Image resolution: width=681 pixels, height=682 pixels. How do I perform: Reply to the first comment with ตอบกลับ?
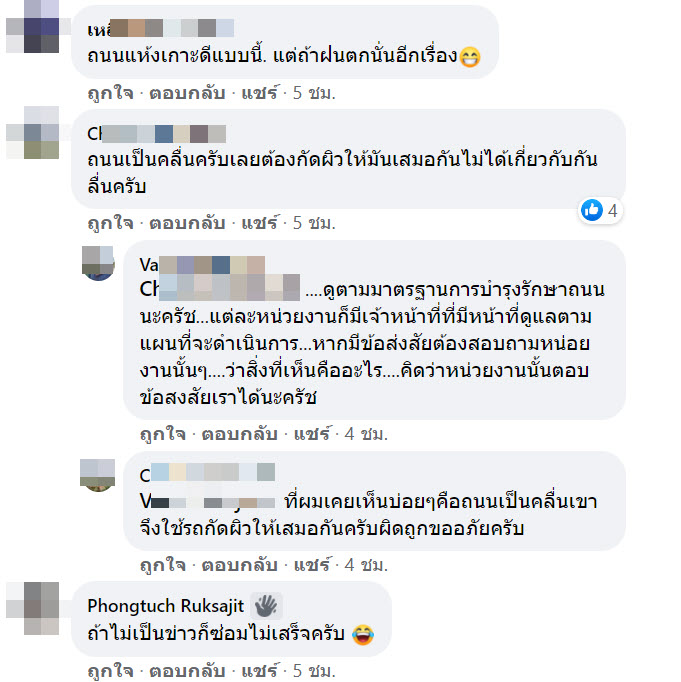click(187, 93)
